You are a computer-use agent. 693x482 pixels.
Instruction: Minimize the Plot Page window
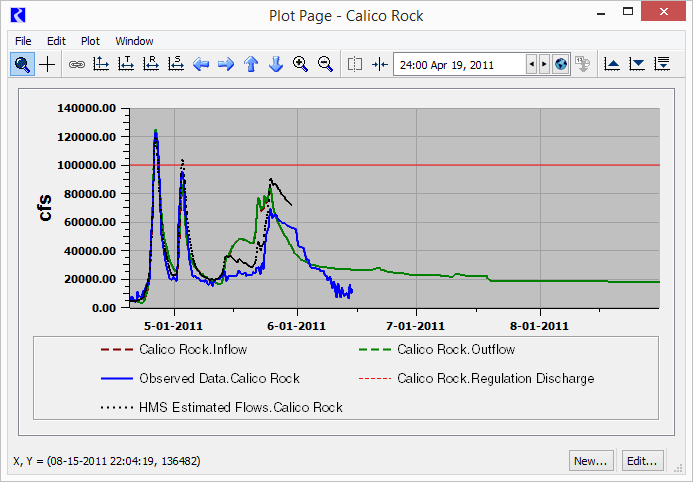(x=601, y=13)
